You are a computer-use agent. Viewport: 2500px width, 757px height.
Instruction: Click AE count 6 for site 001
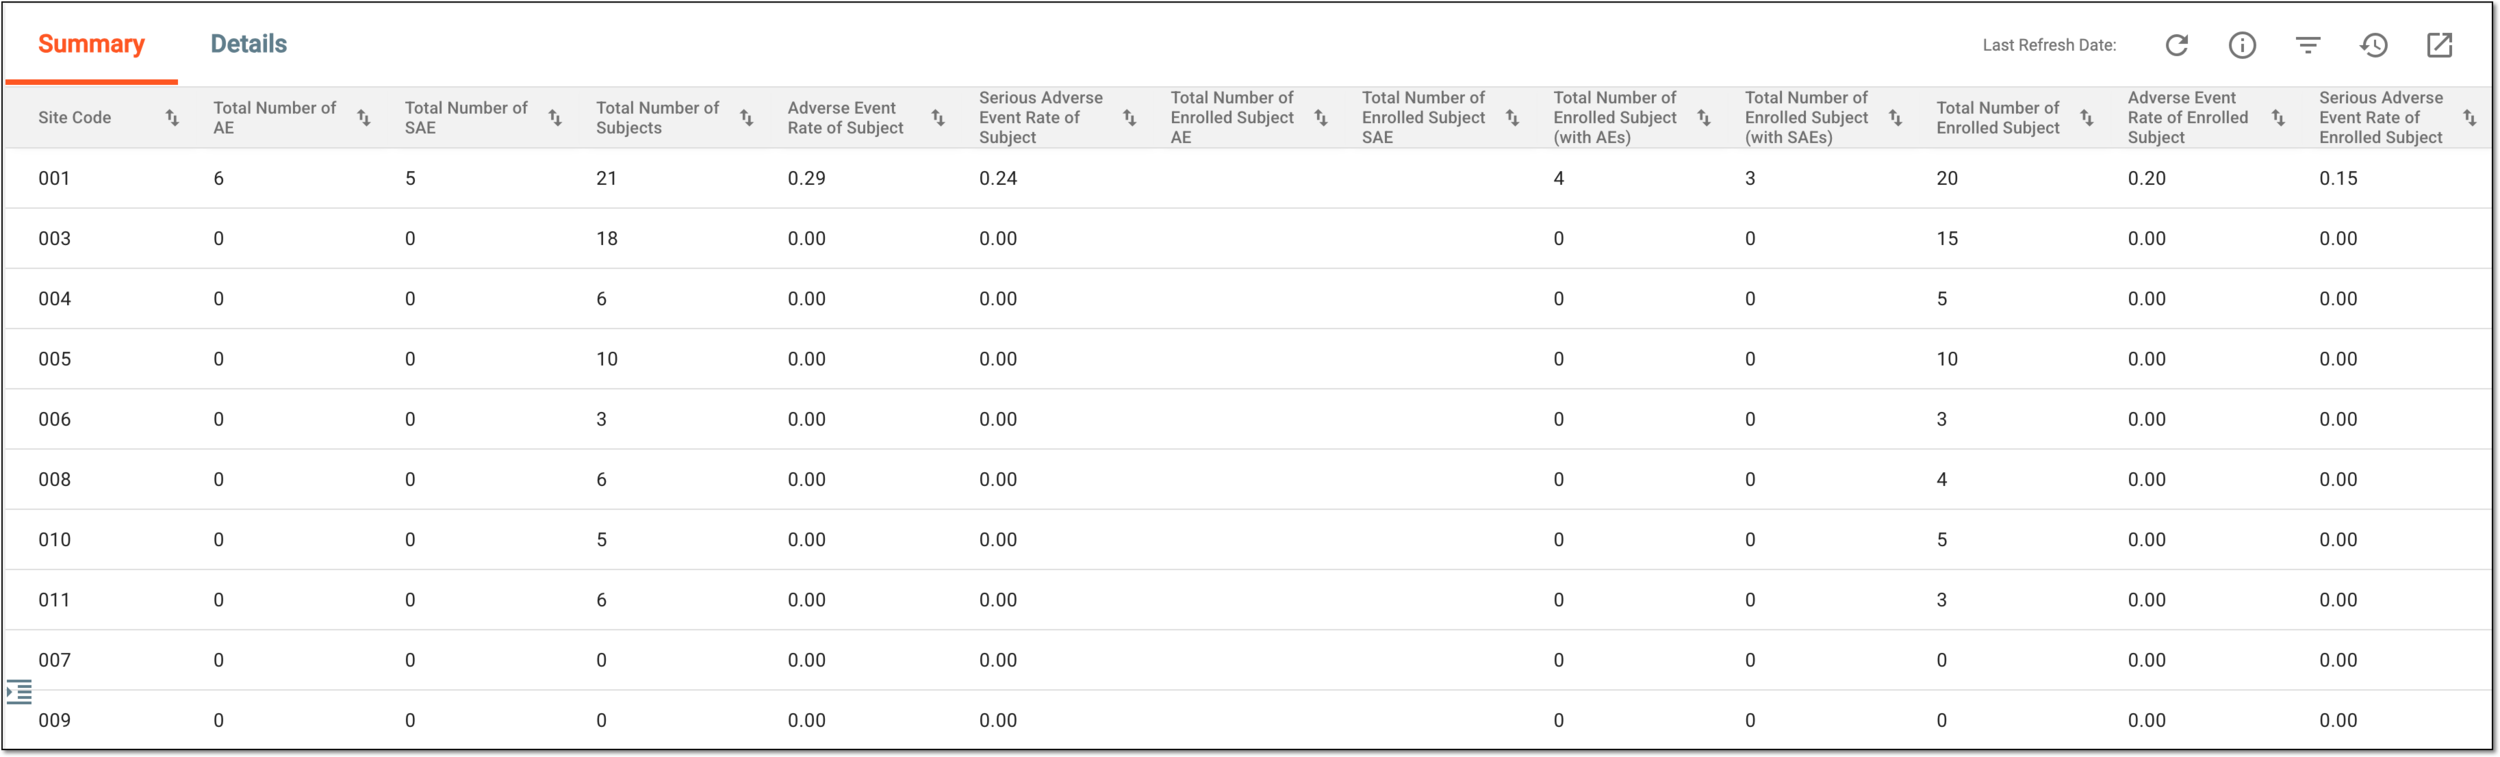pos(219,179)
